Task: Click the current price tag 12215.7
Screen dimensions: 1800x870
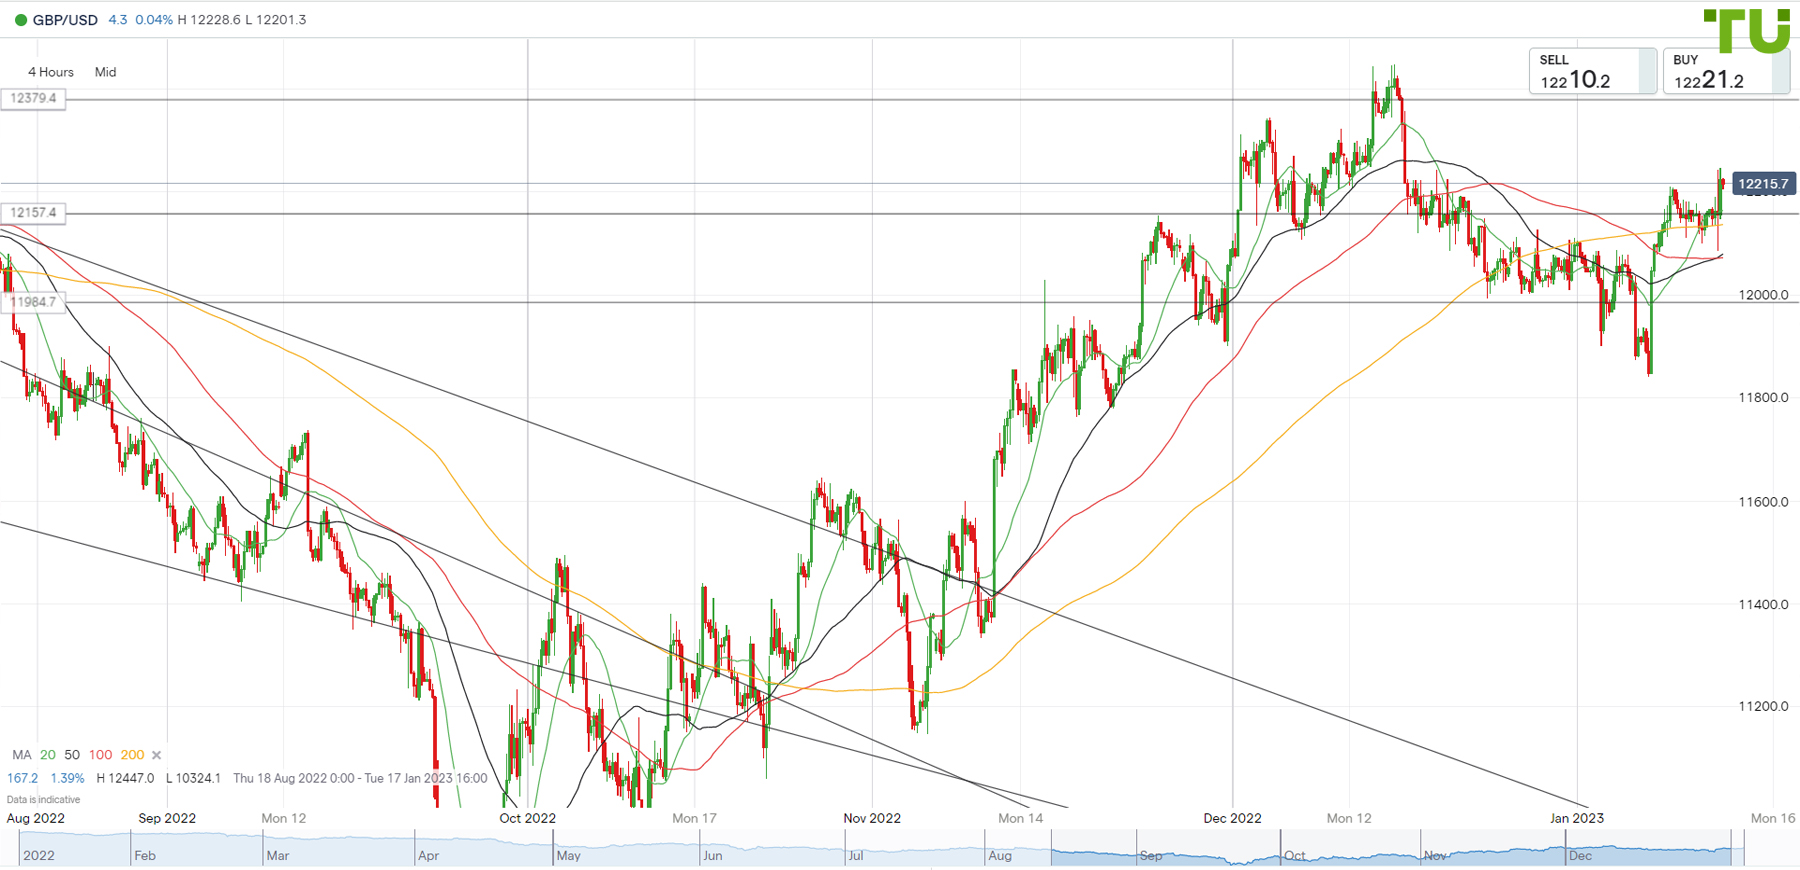Action: (1763, 184)
